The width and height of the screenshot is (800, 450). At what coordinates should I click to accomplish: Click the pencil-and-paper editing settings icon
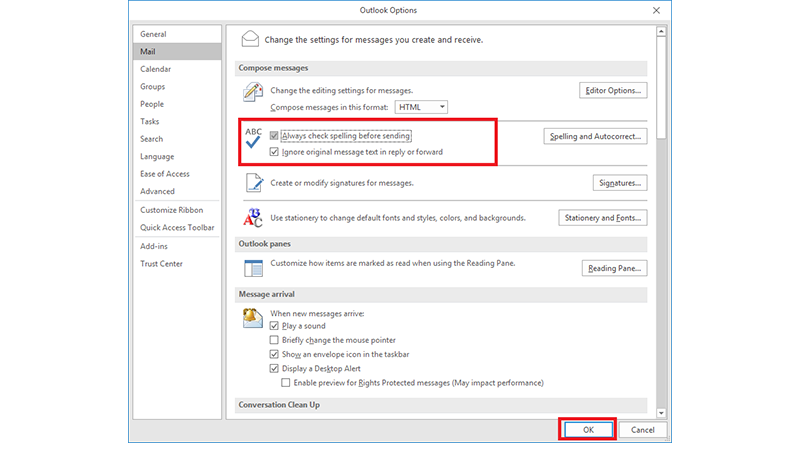[x=253, y=92]
